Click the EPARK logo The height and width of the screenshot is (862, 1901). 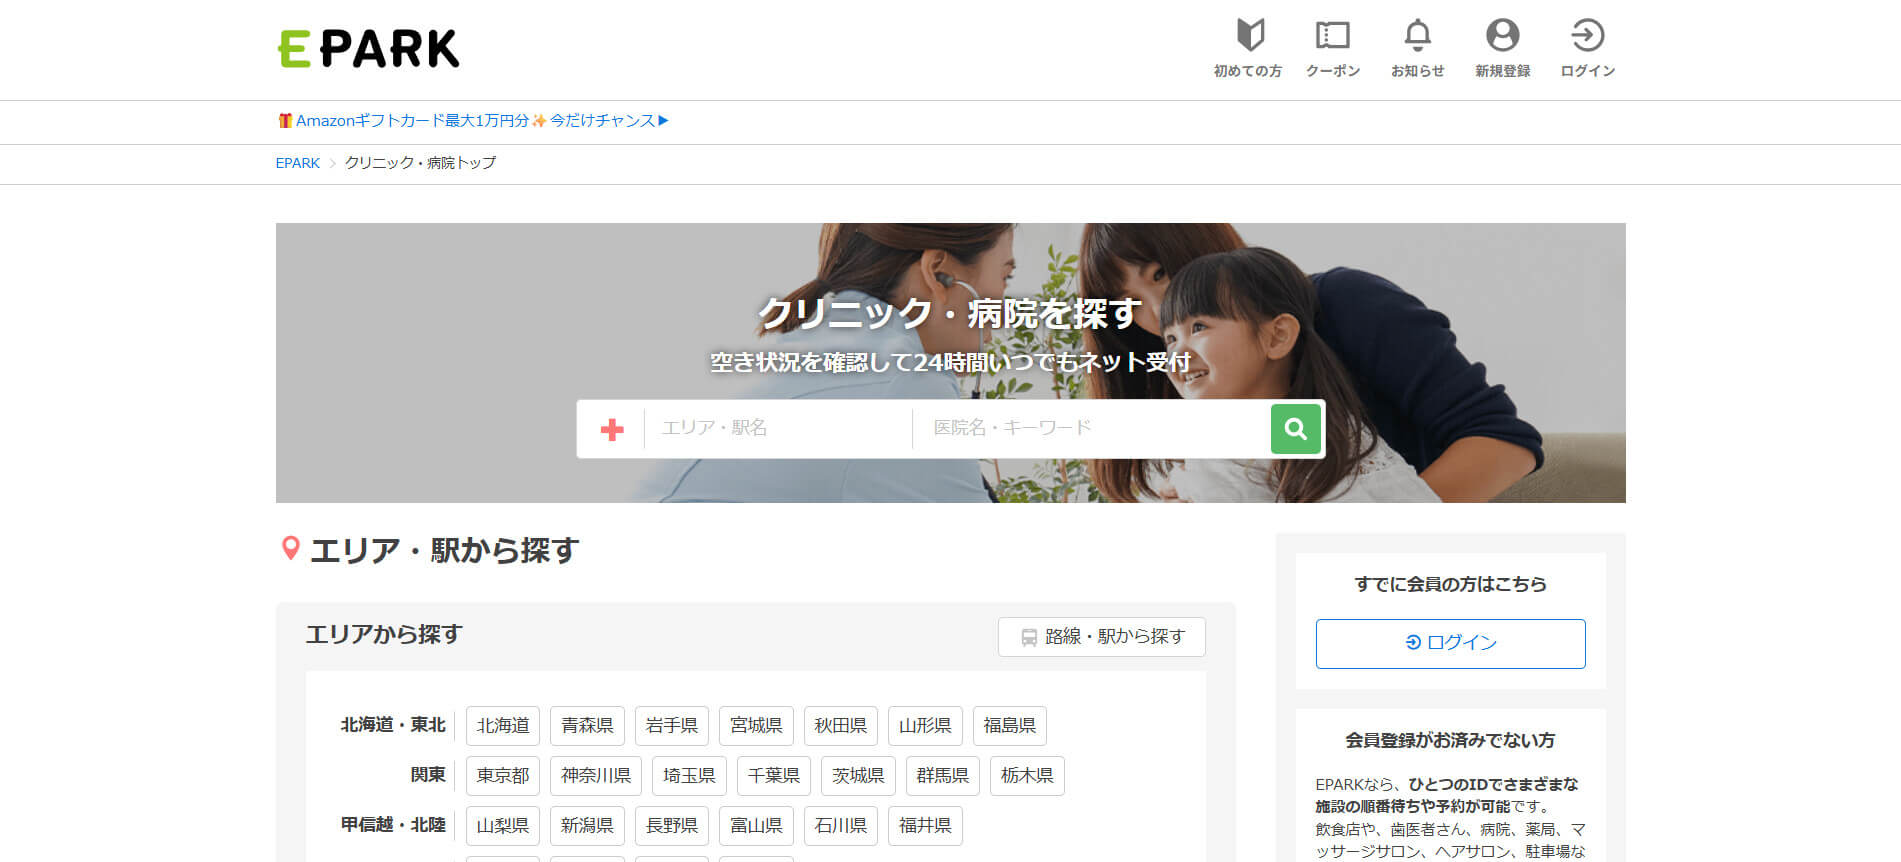coord(368,49)
